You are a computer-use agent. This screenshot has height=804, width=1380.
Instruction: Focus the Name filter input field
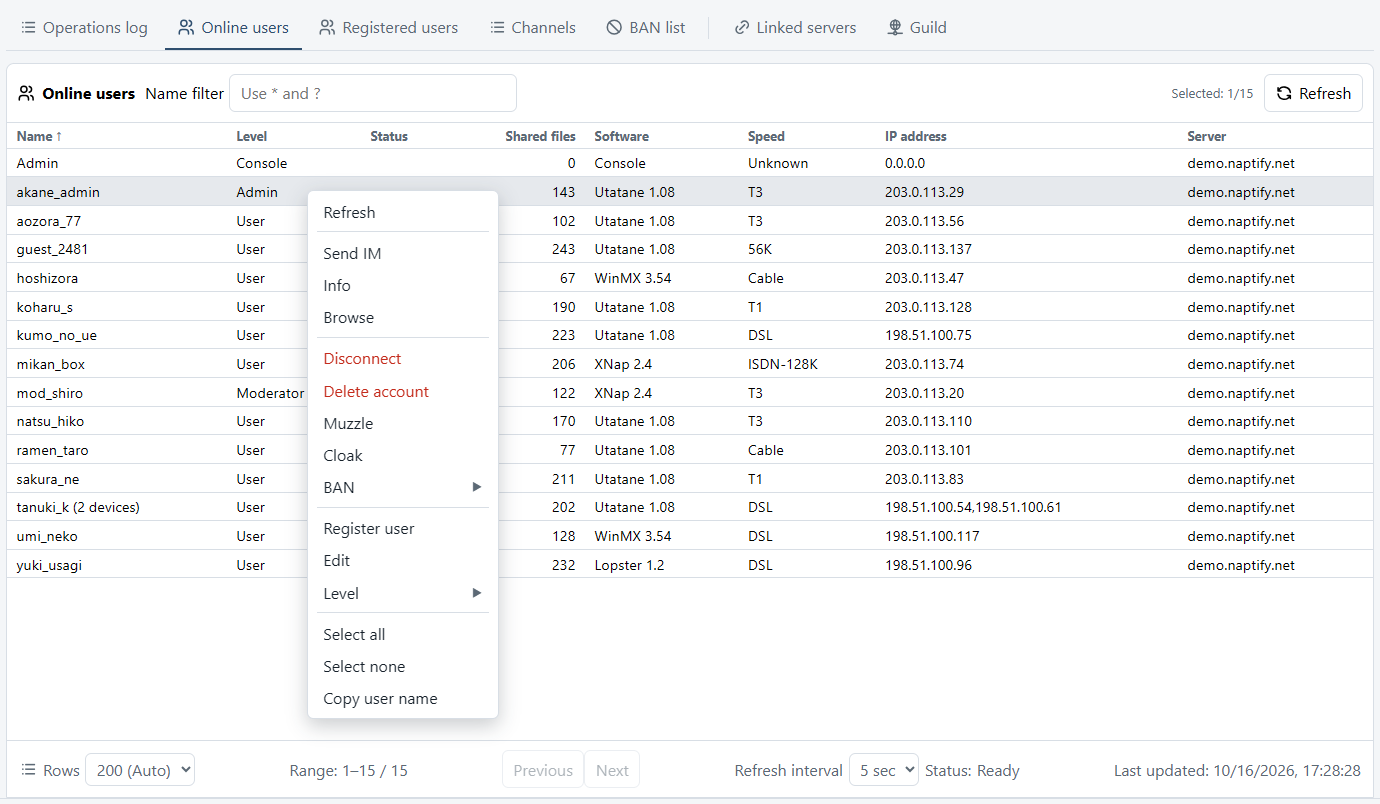tap(373, 93)
